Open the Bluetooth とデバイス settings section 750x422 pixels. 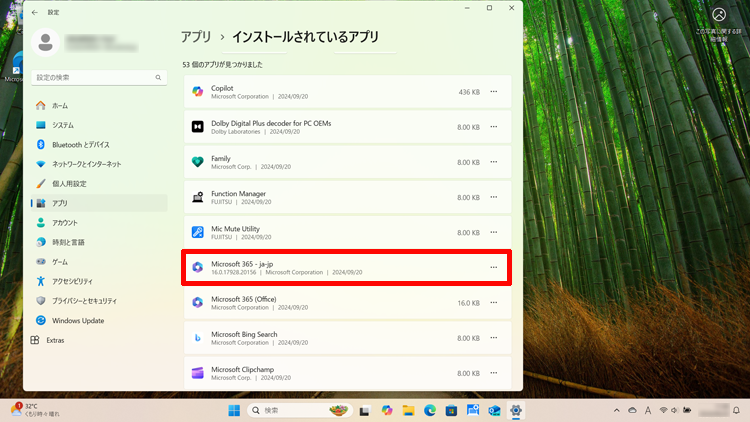click(x=80, y=144)
